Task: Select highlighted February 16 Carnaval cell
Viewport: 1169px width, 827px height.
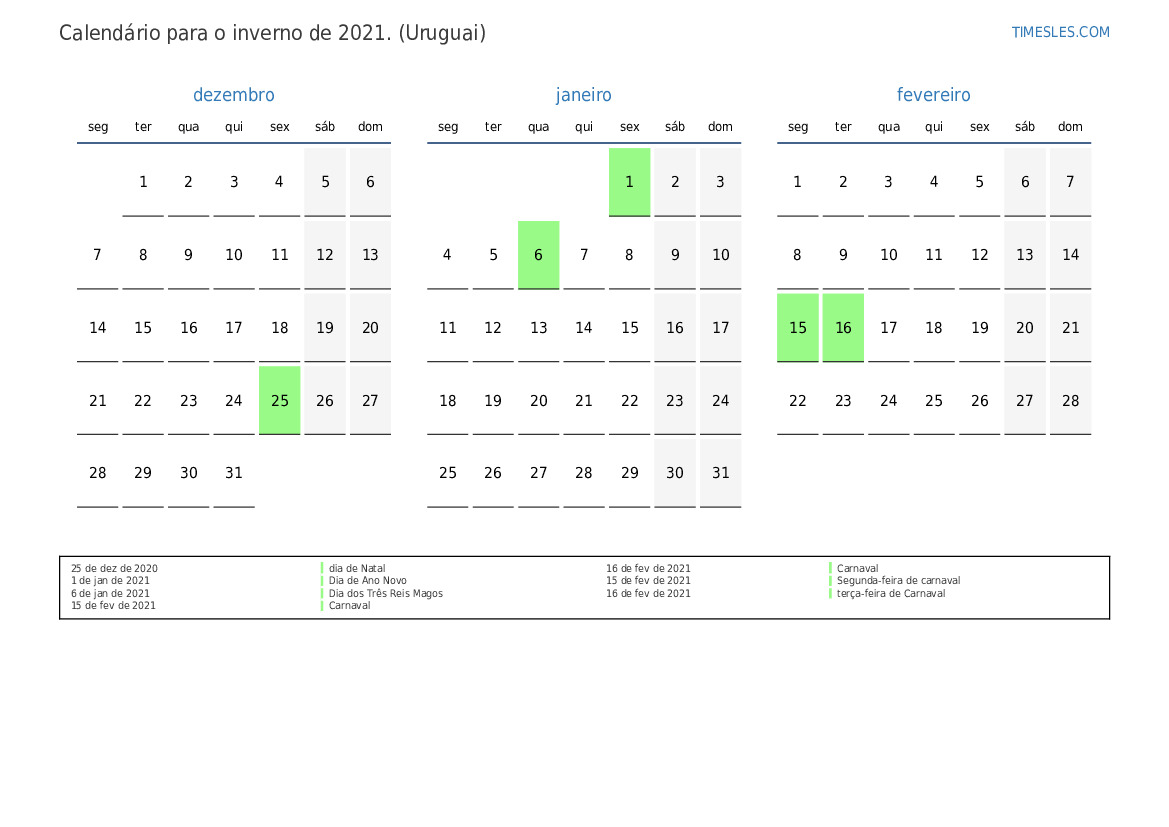Action: point(843,327)
